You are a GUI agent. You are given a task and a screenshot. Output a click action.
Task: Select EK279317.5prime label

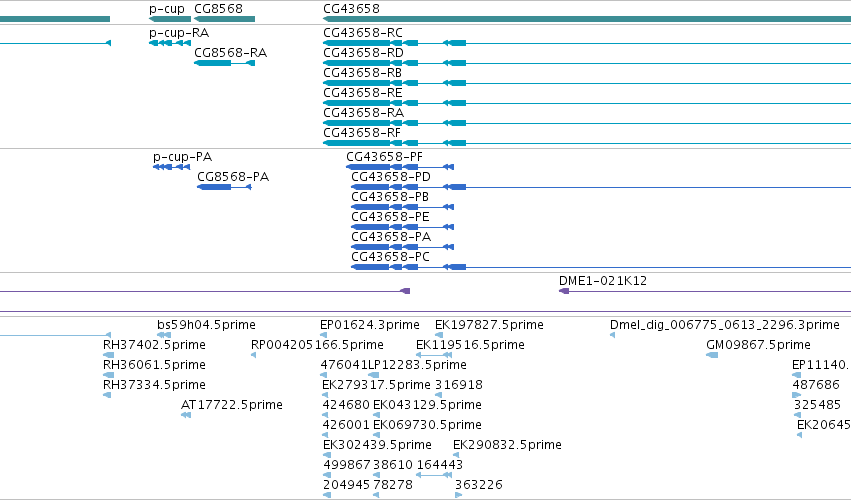[x=376, y=385]
